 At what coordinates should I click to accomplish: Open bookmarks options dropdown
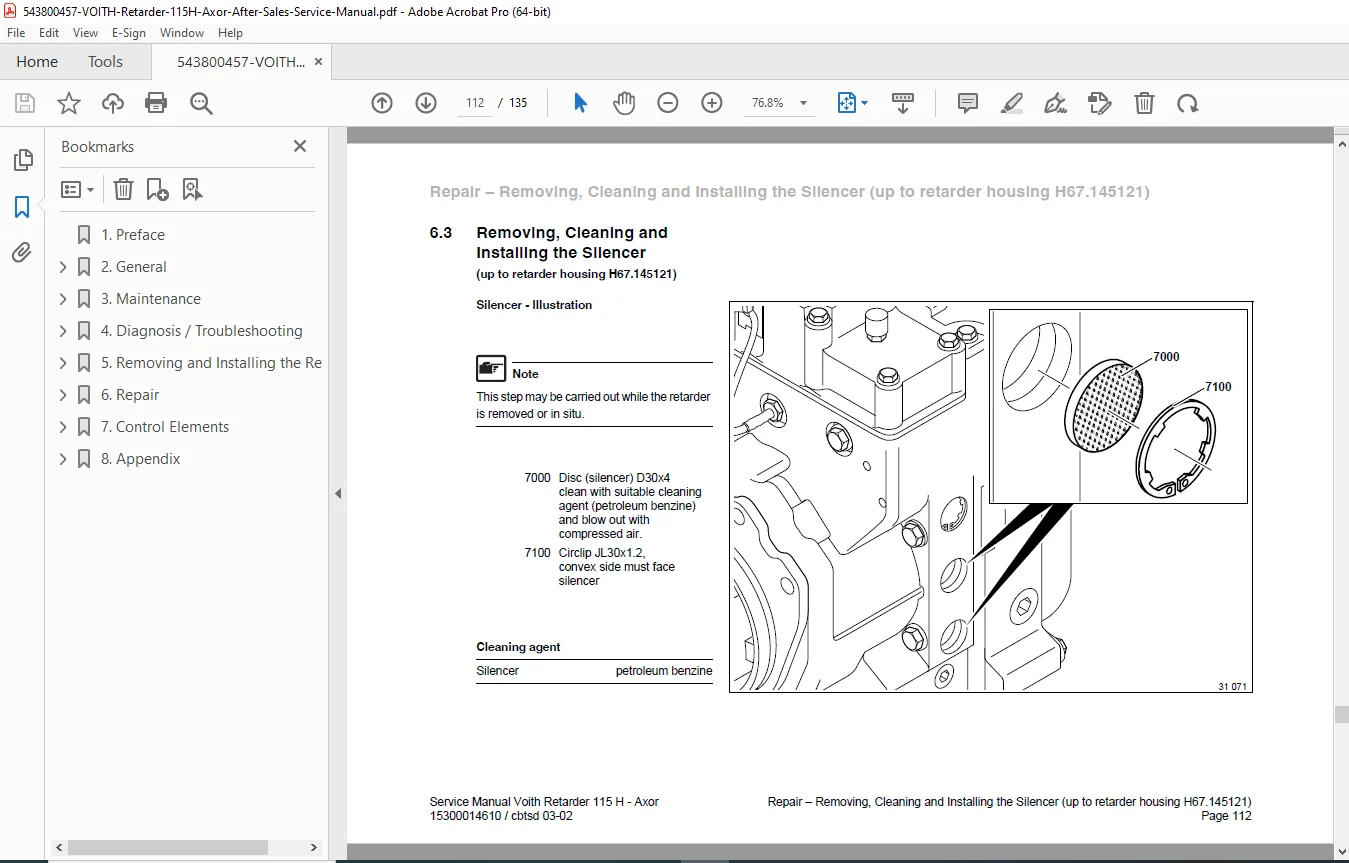(x=77, y=189)
